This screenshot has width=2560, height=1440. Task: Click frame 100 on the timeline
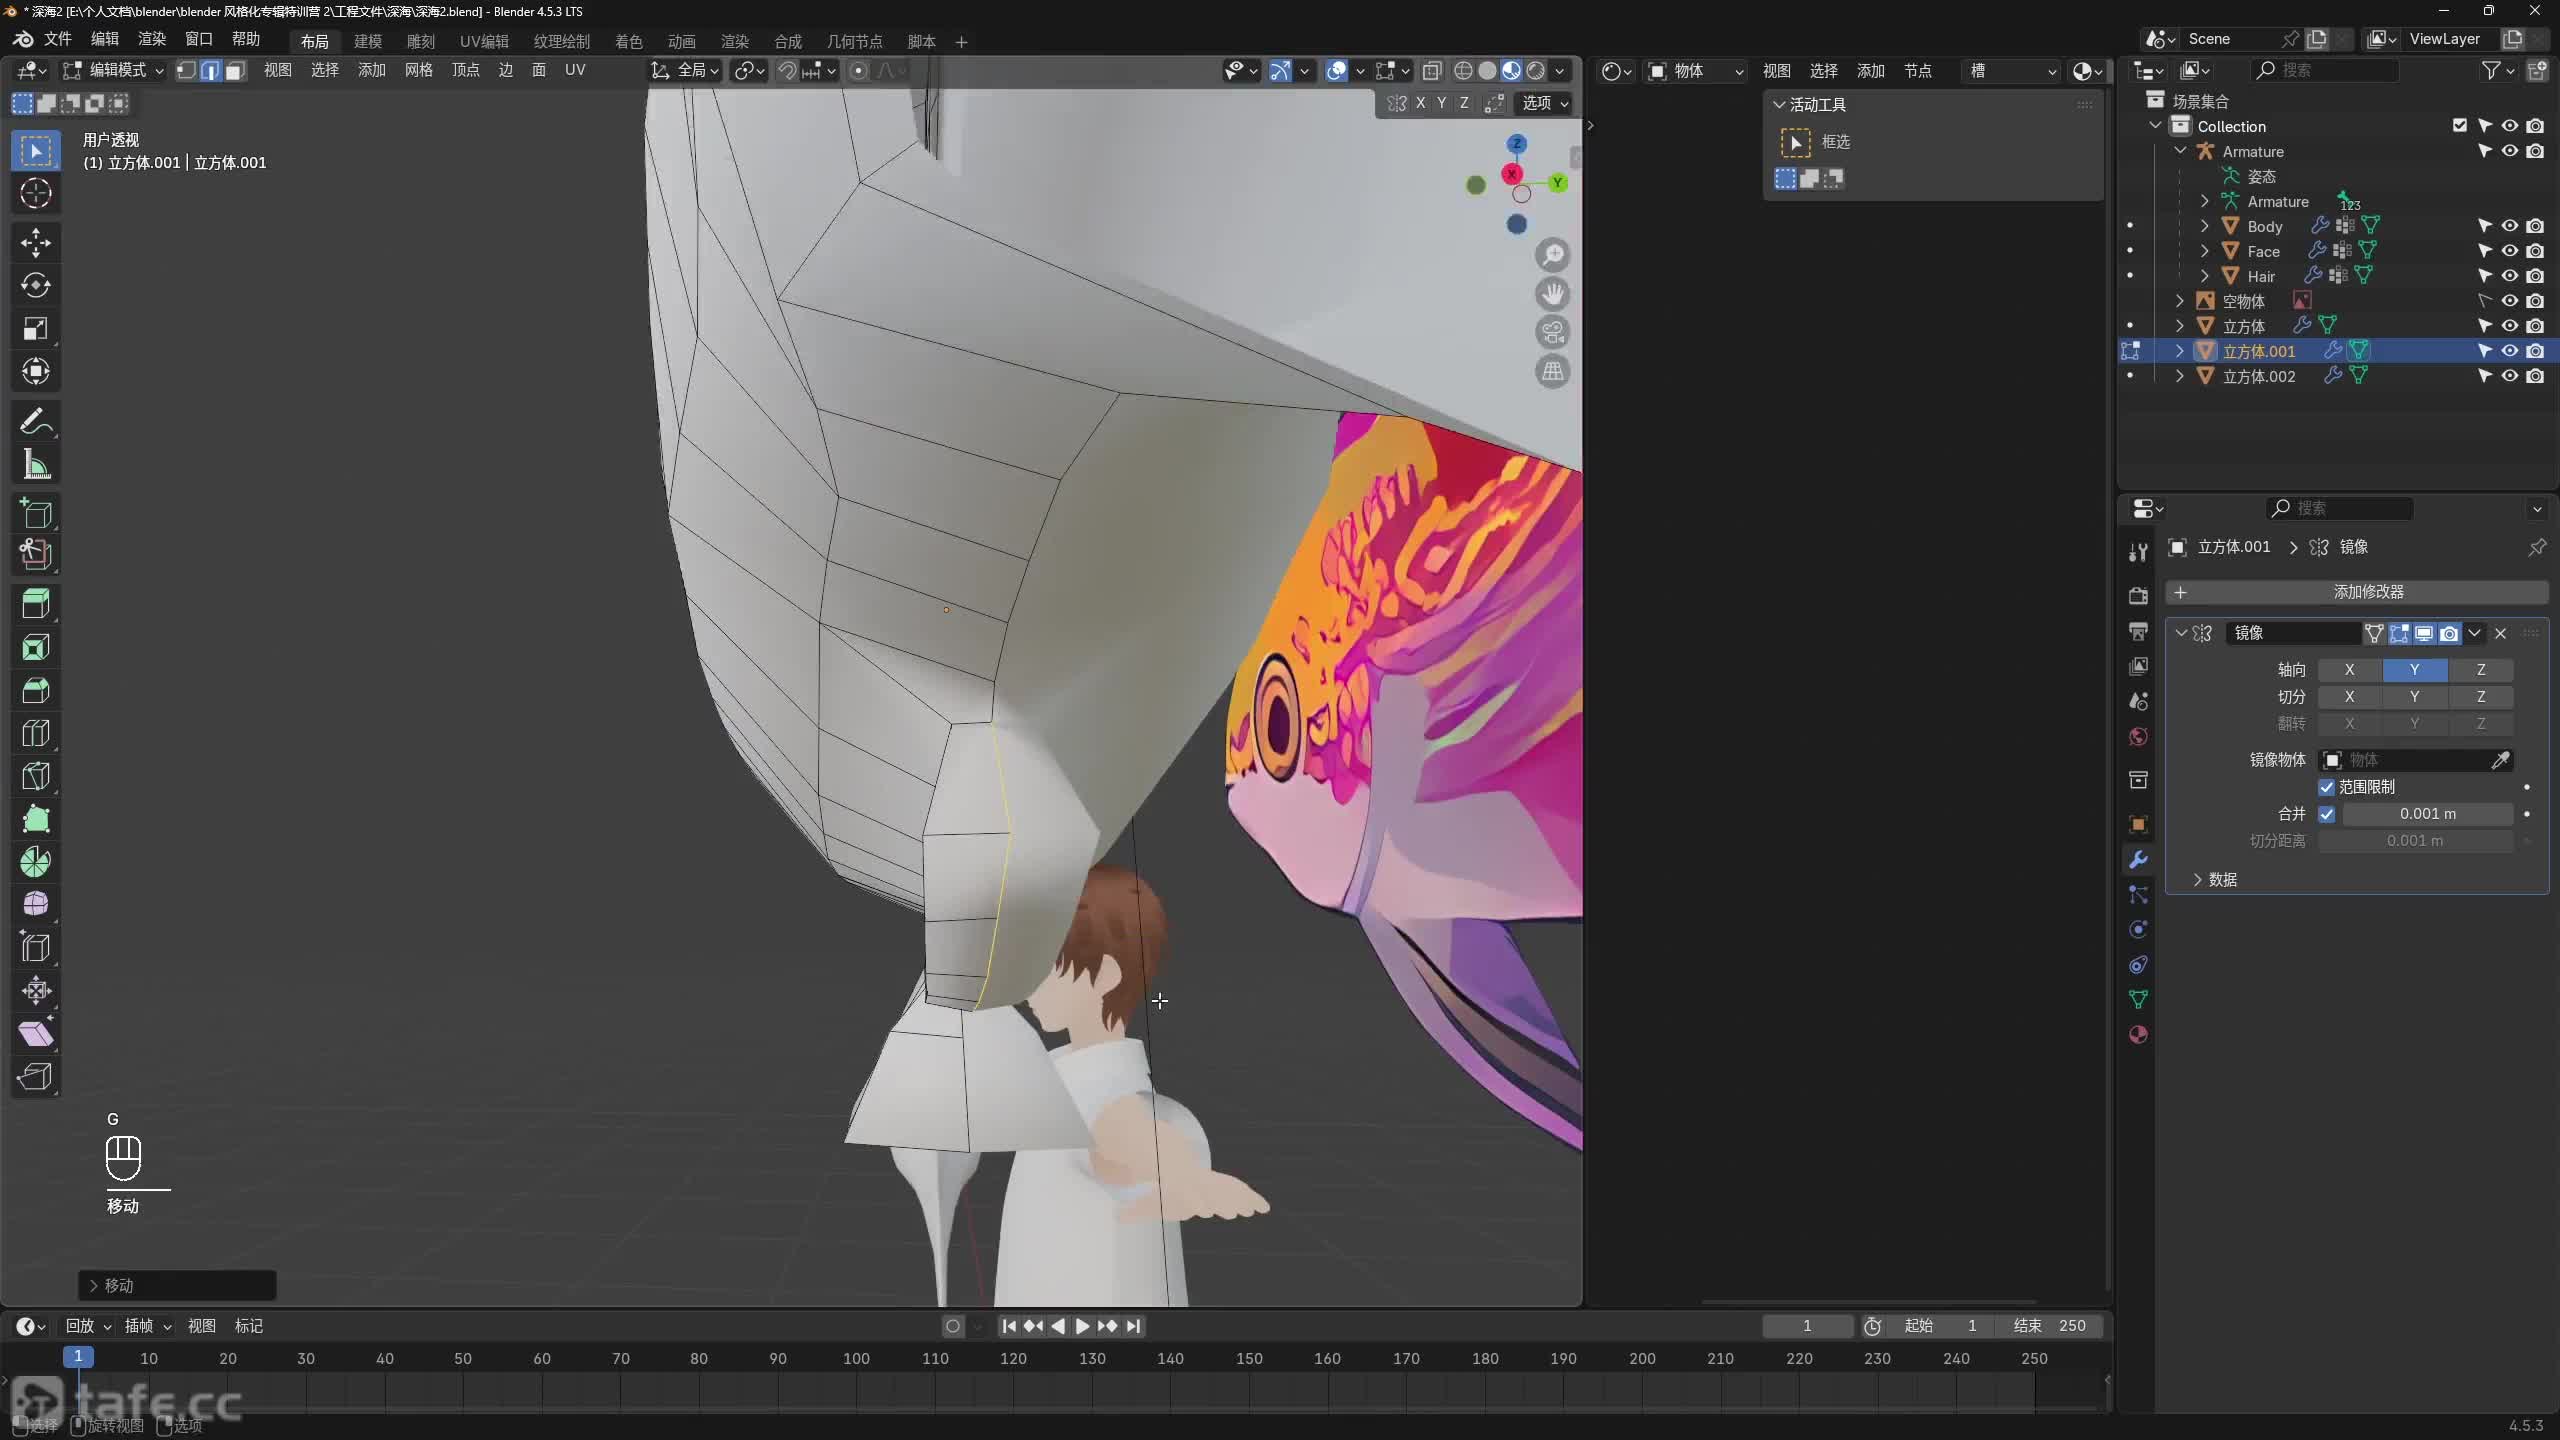(856, 1358)
